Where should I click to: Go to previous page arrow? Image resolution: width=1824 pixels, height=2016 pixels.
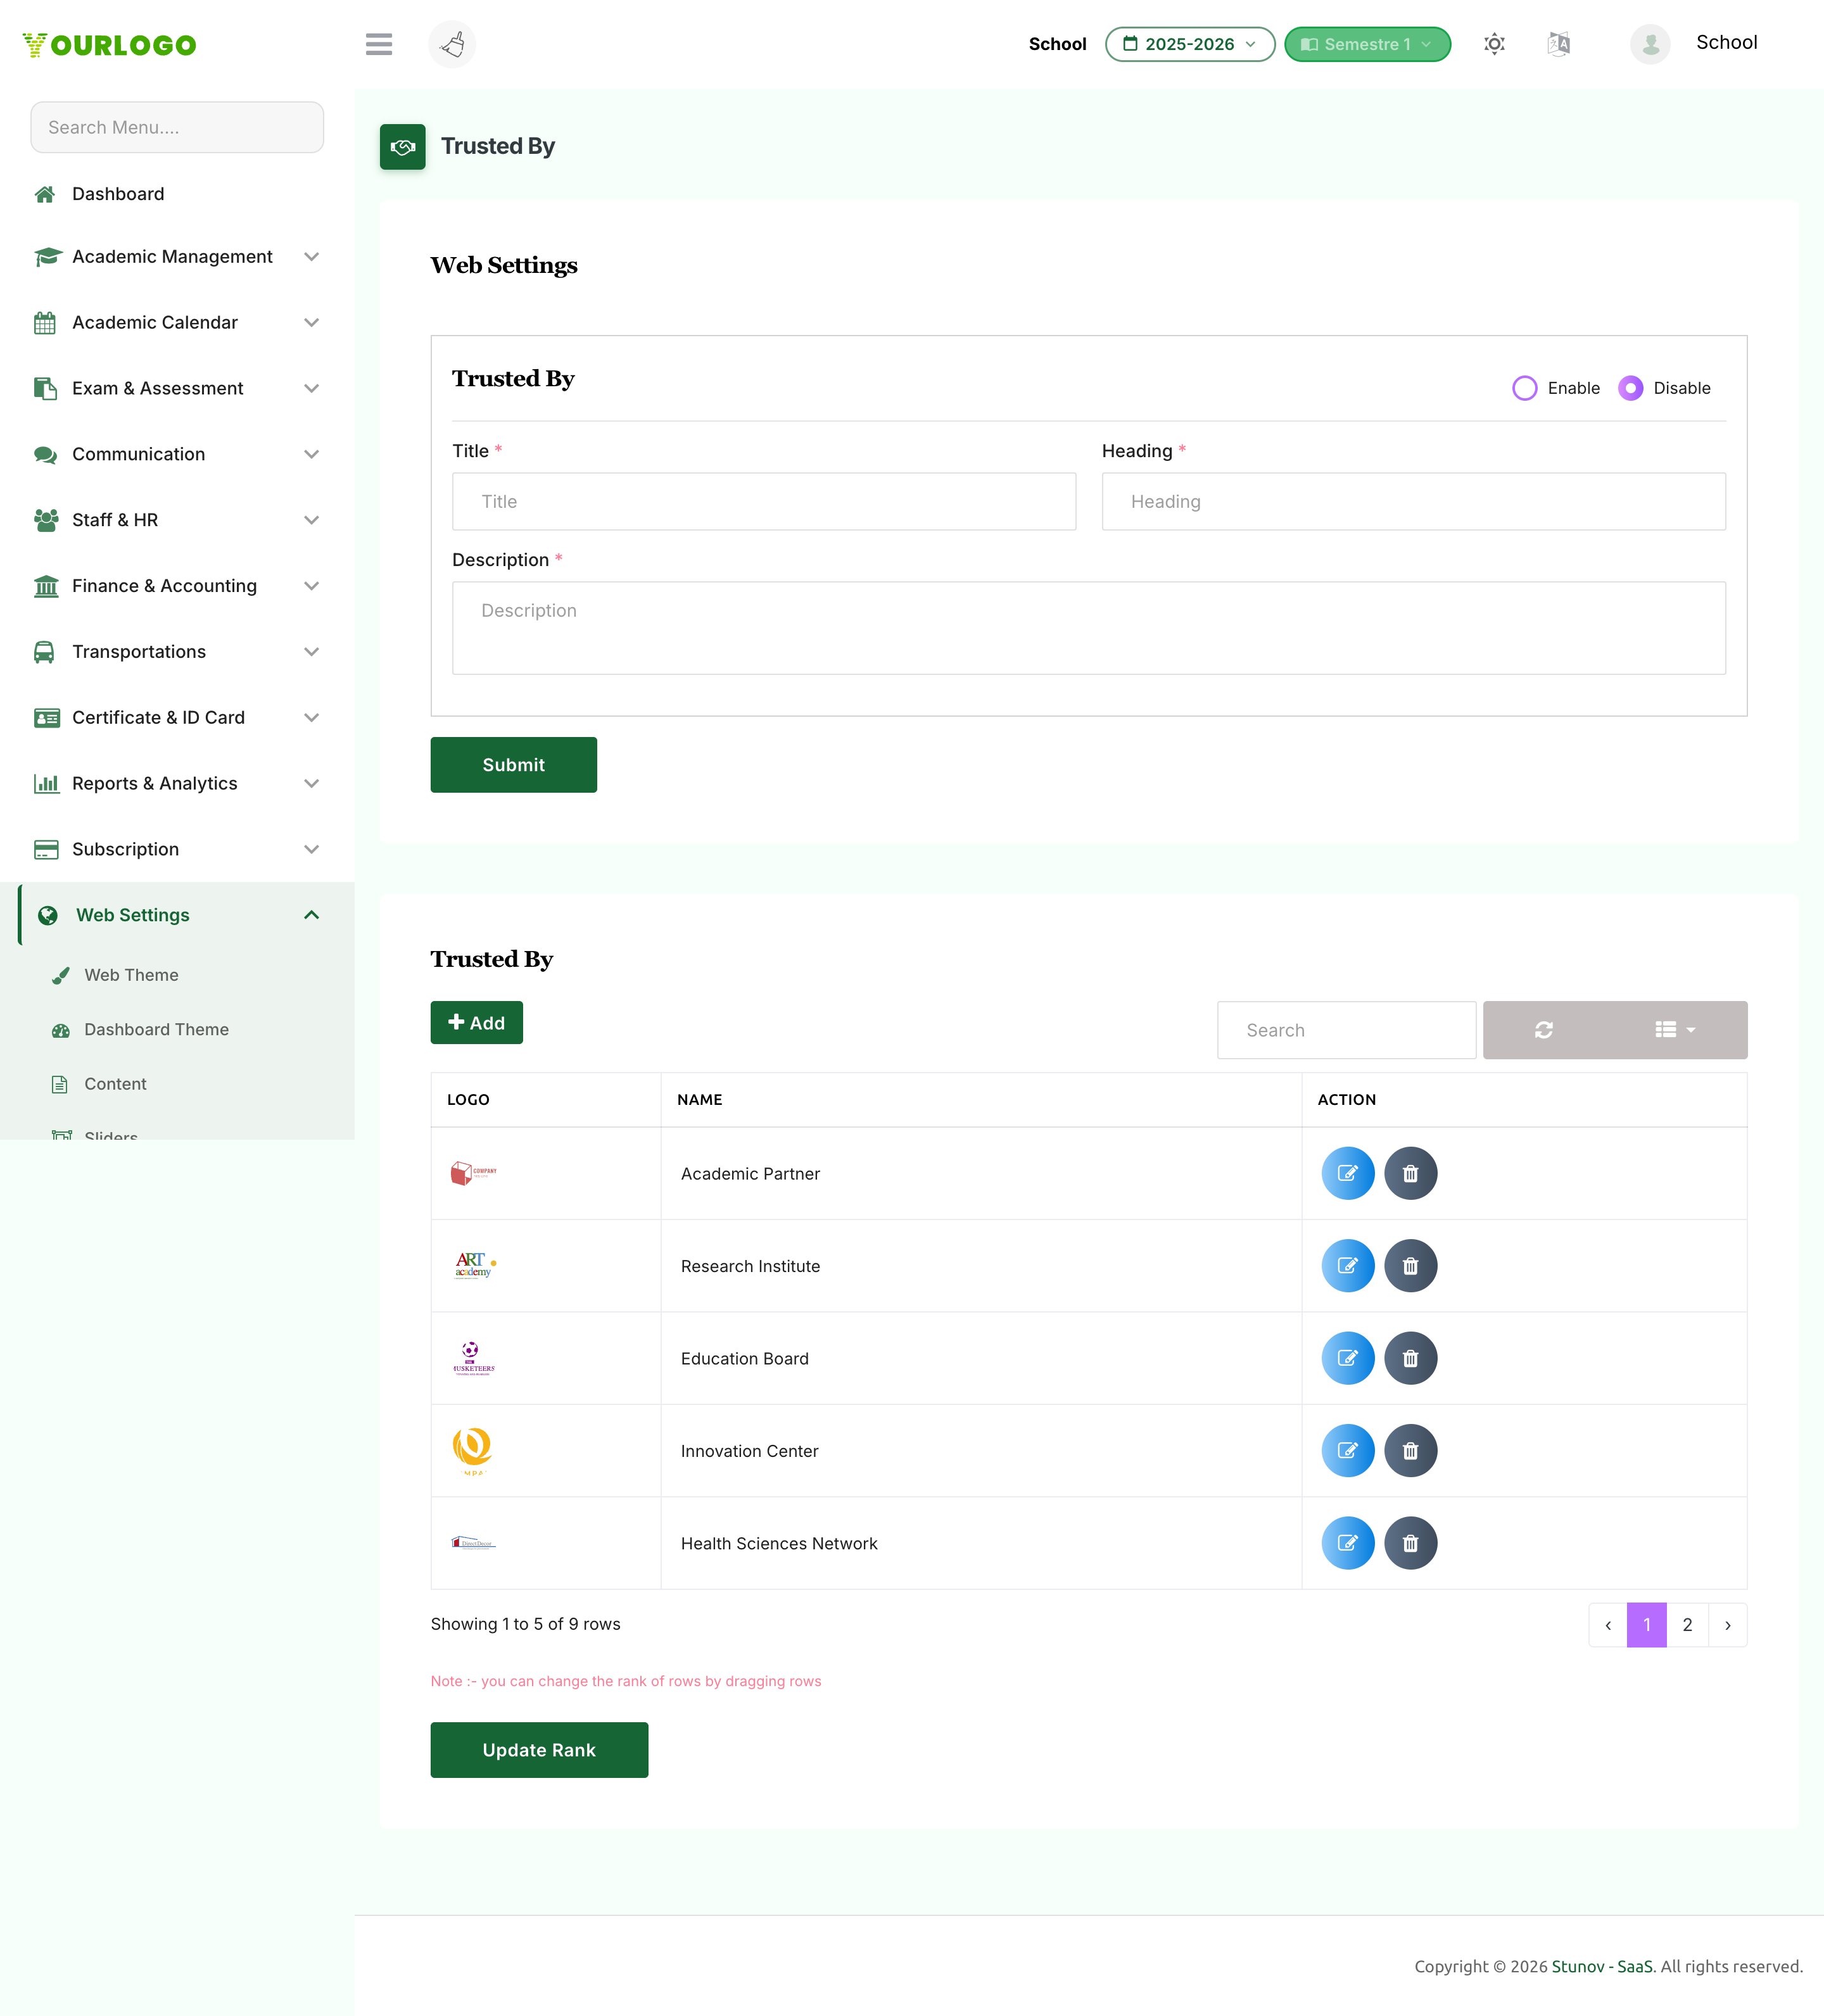(x=1608, y=1625)
